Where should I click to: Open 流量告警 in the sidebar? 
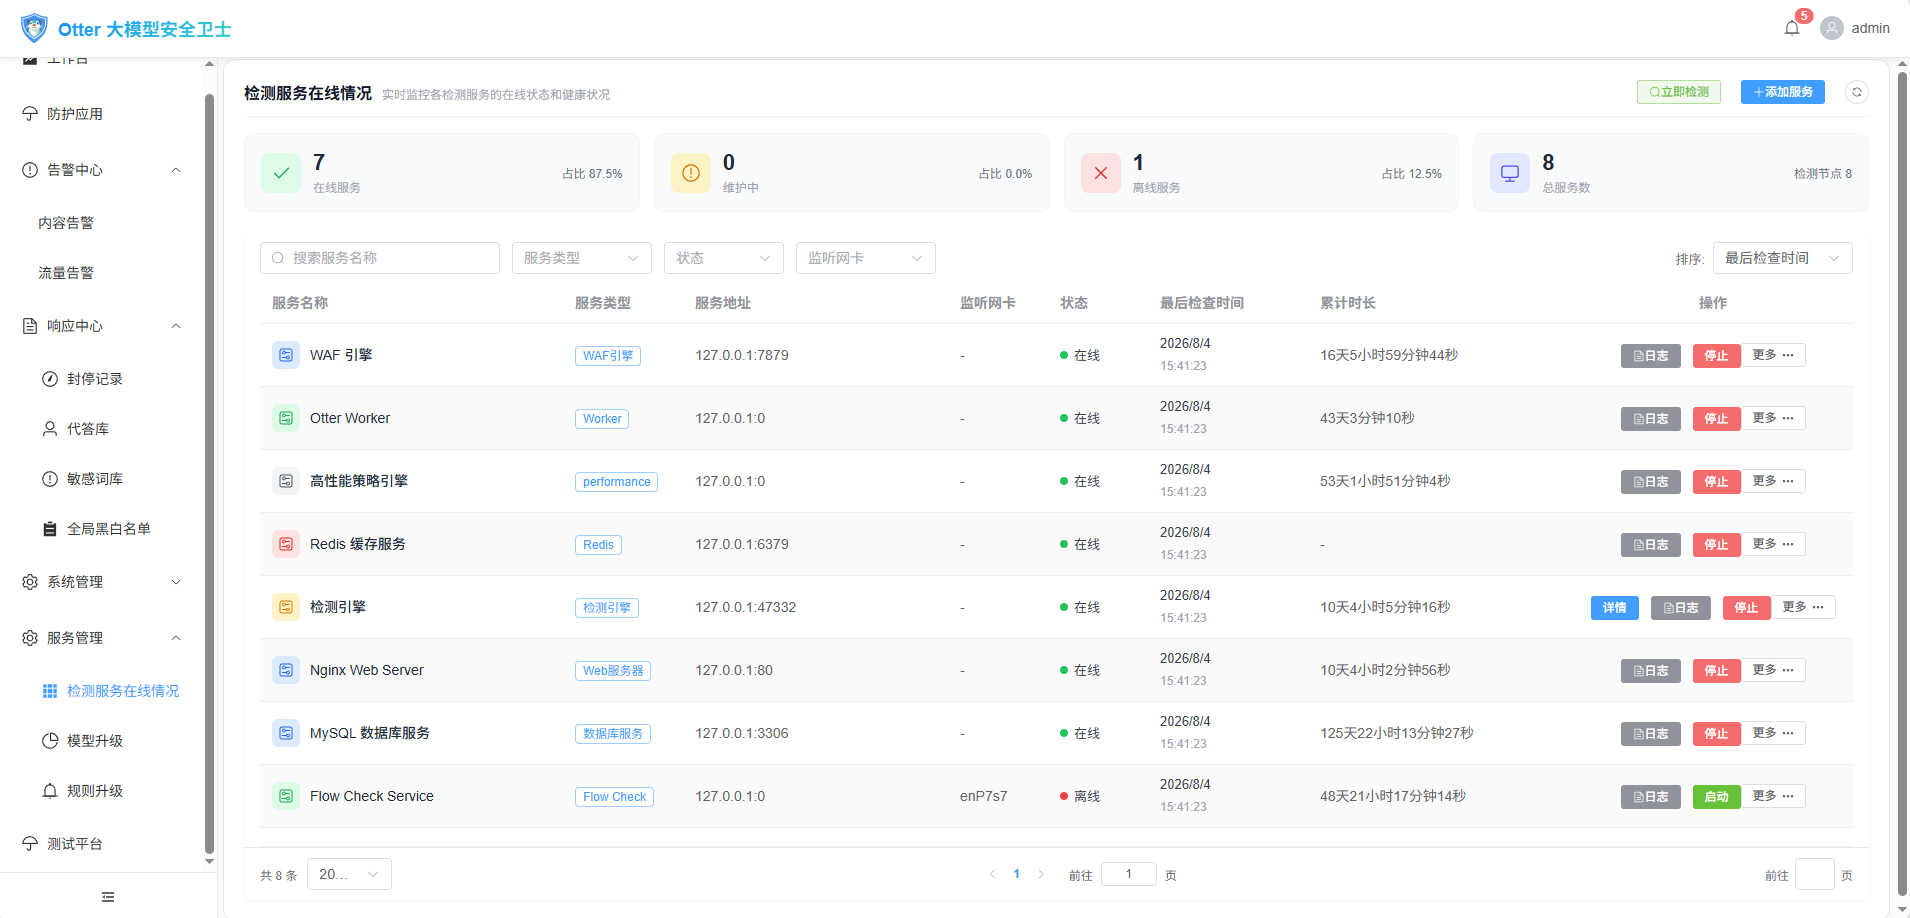[66, 273]
